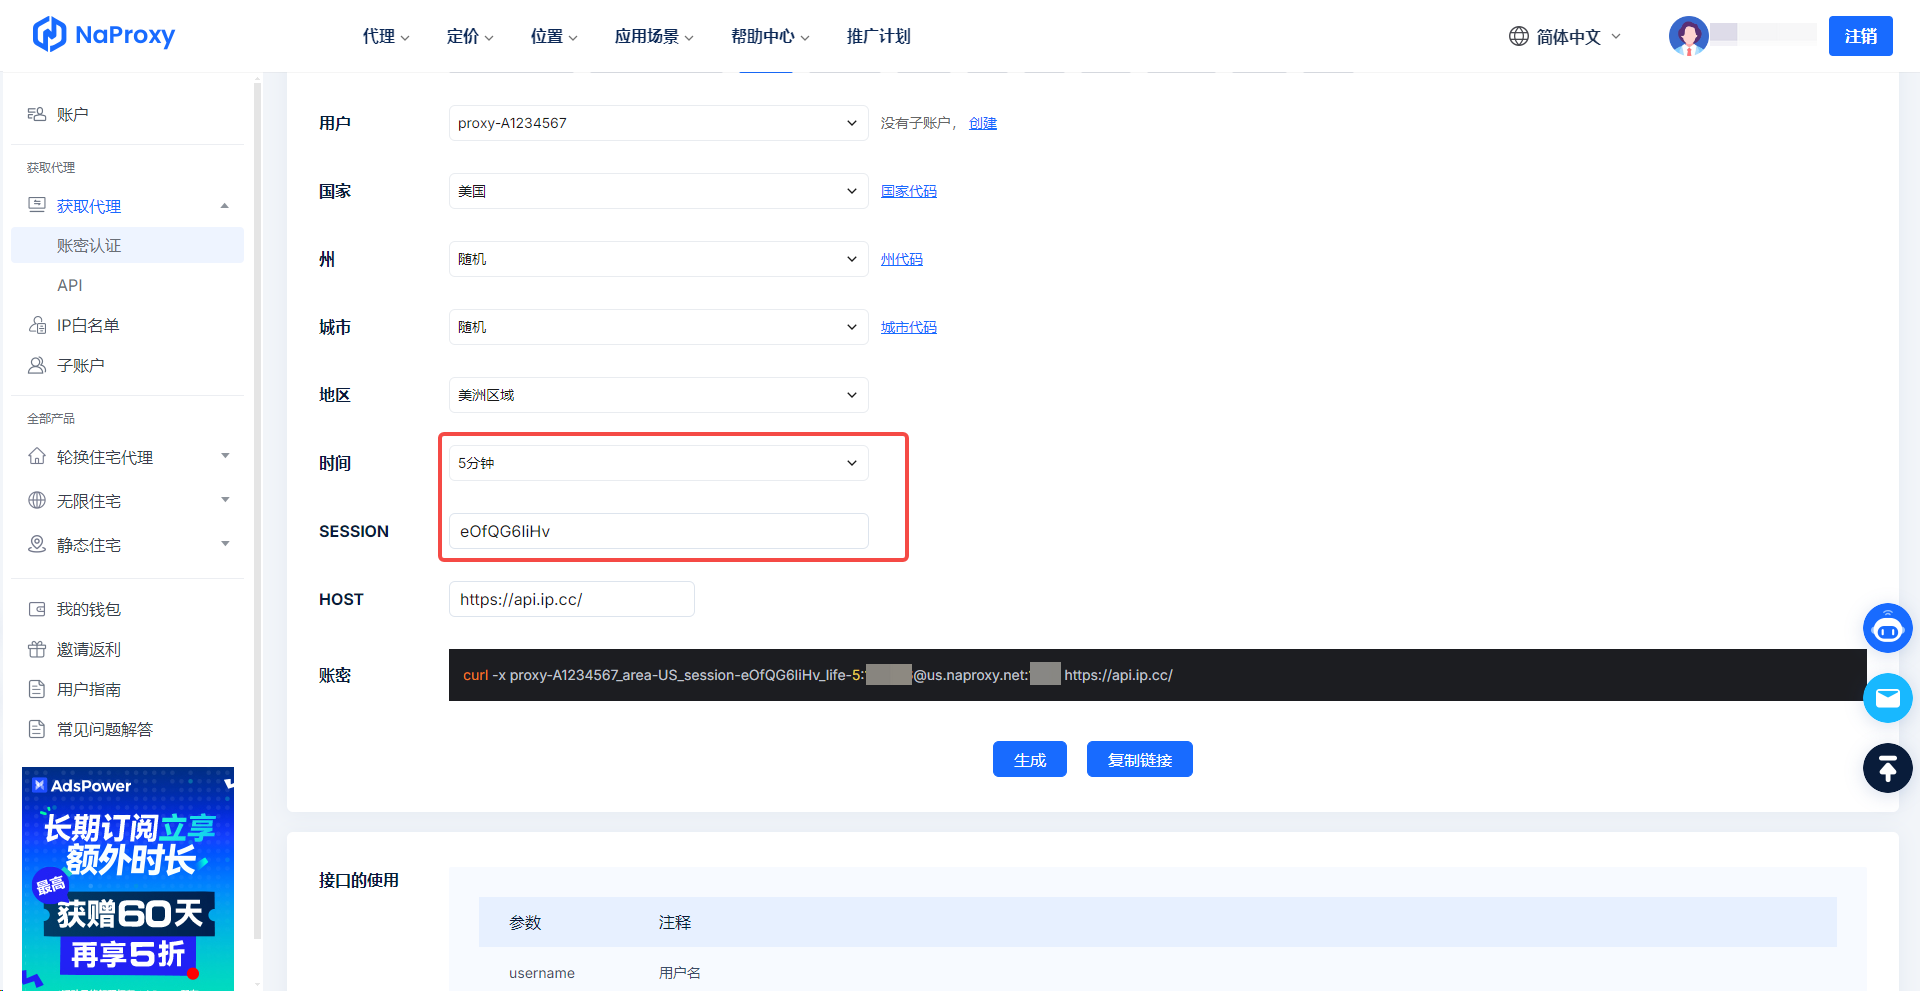Select 账密认证 in sidebar
Screen dimensions: 1920x991
point(127,245)
